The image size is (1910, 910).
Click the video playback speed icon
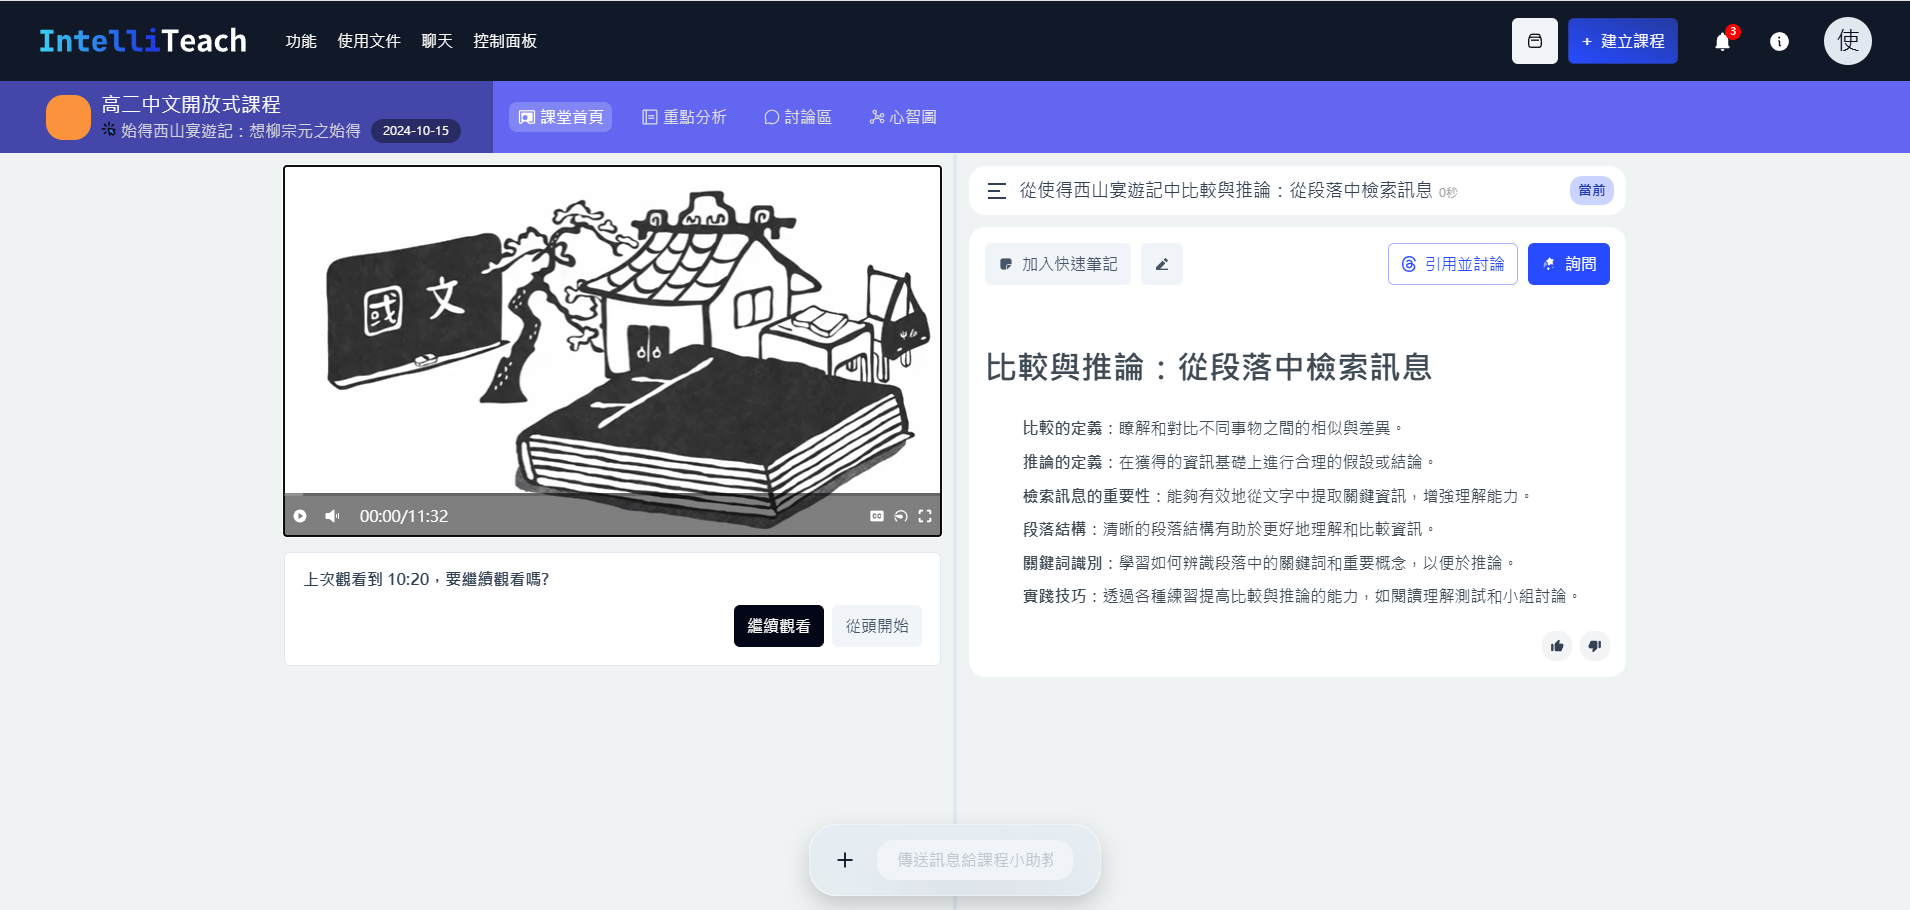(901, 516)
